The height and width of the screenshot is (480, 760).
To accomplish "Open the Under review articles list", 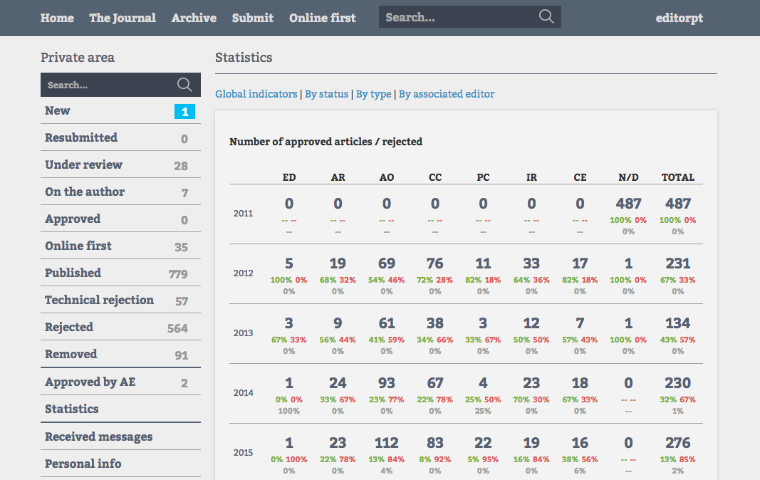I will click(x=84, y=165).
